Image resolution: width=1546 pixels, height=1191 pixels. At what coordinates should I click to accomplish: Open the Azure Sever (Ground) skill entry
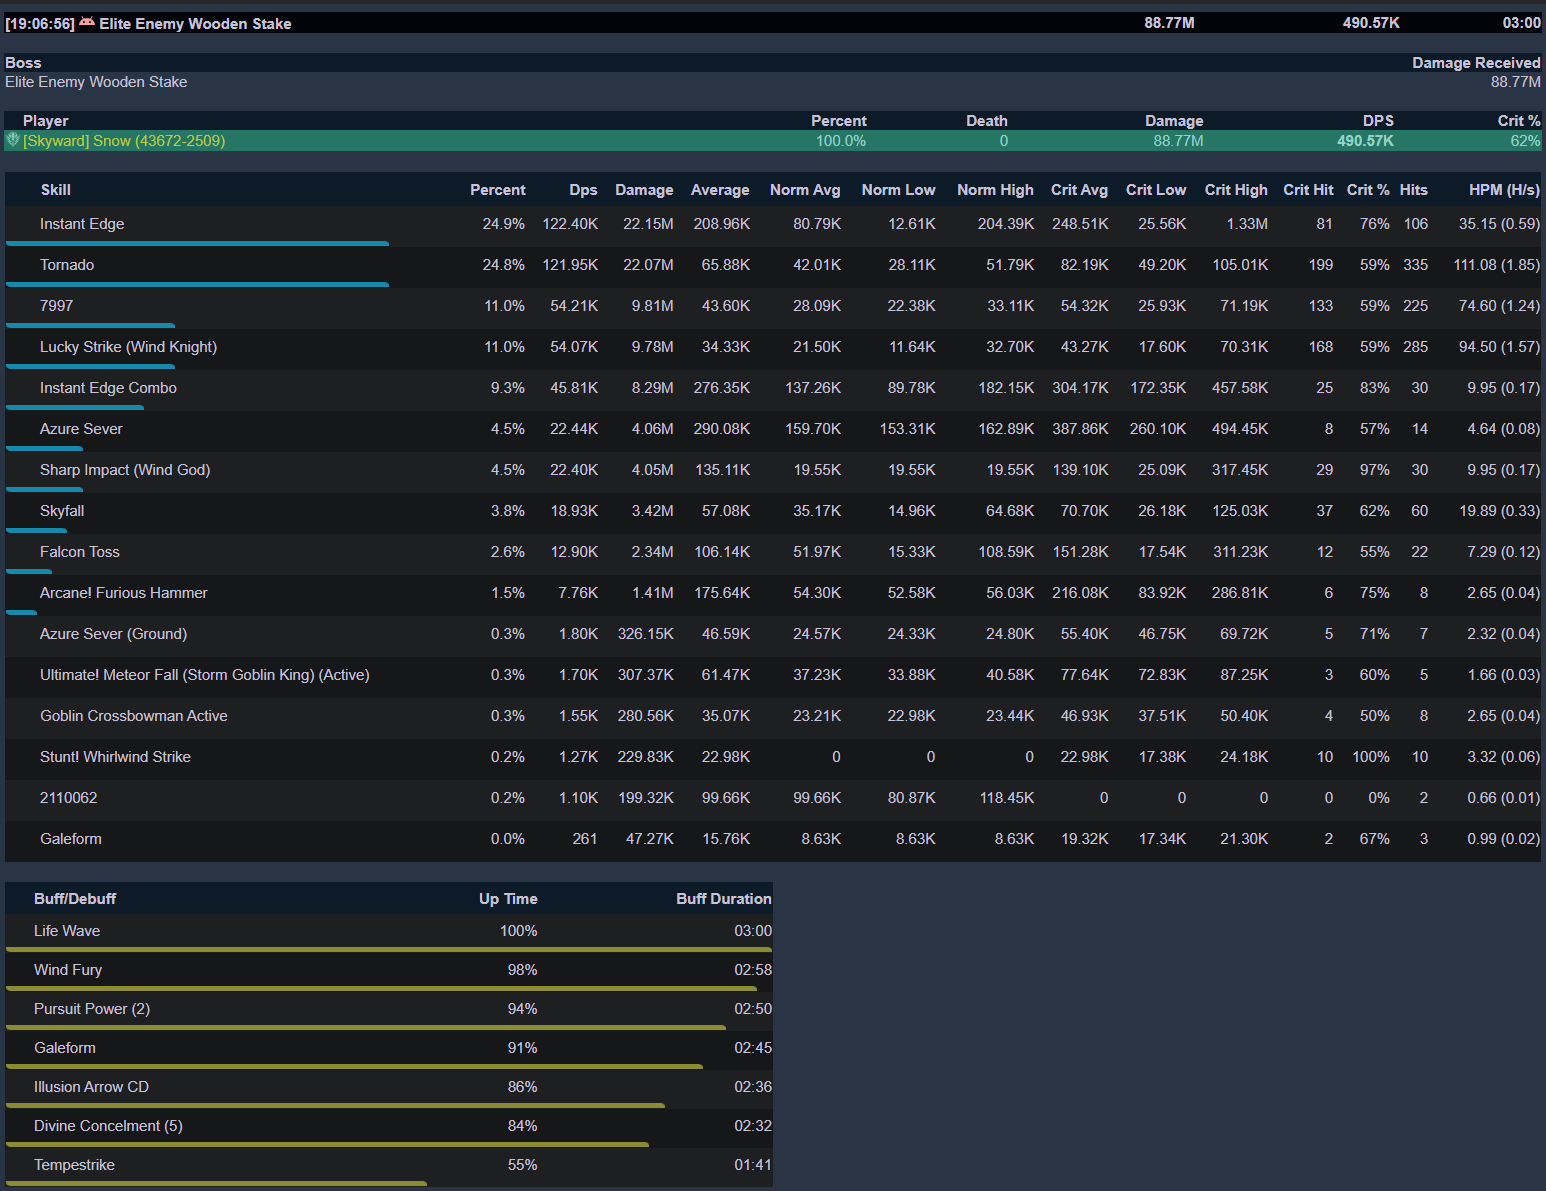[113, 634]
